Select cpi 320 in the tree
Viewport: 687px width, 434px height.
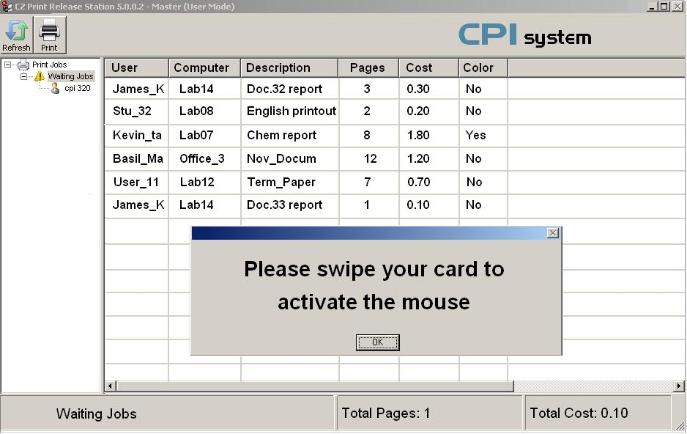pos(77,87)
